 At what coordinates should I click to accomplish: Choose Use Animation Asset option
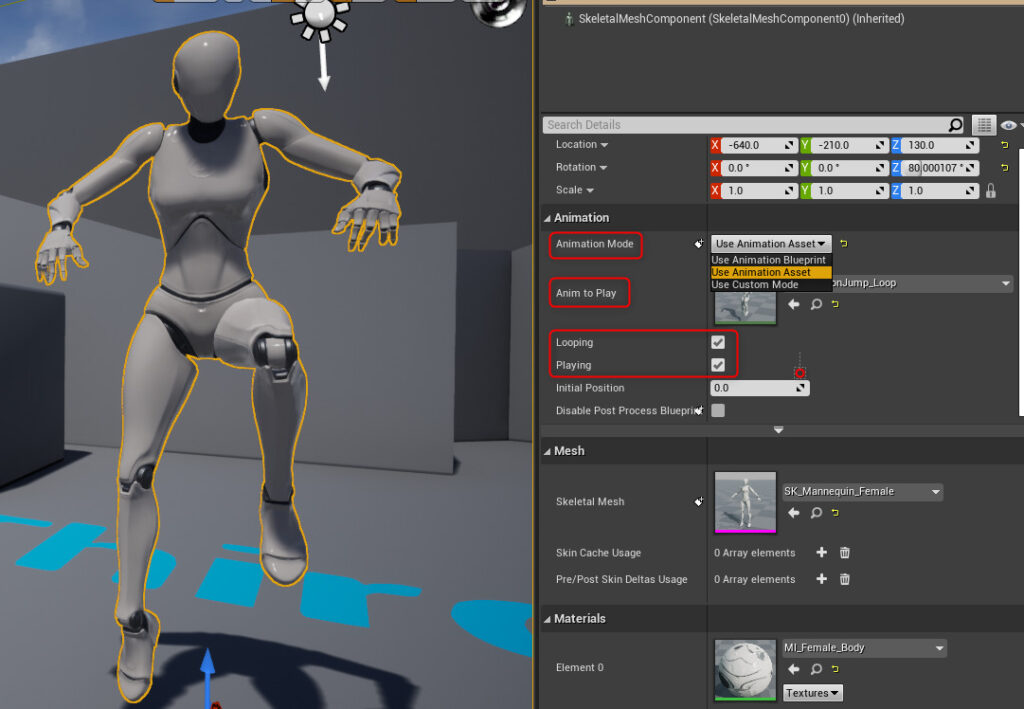pos(771,272)
